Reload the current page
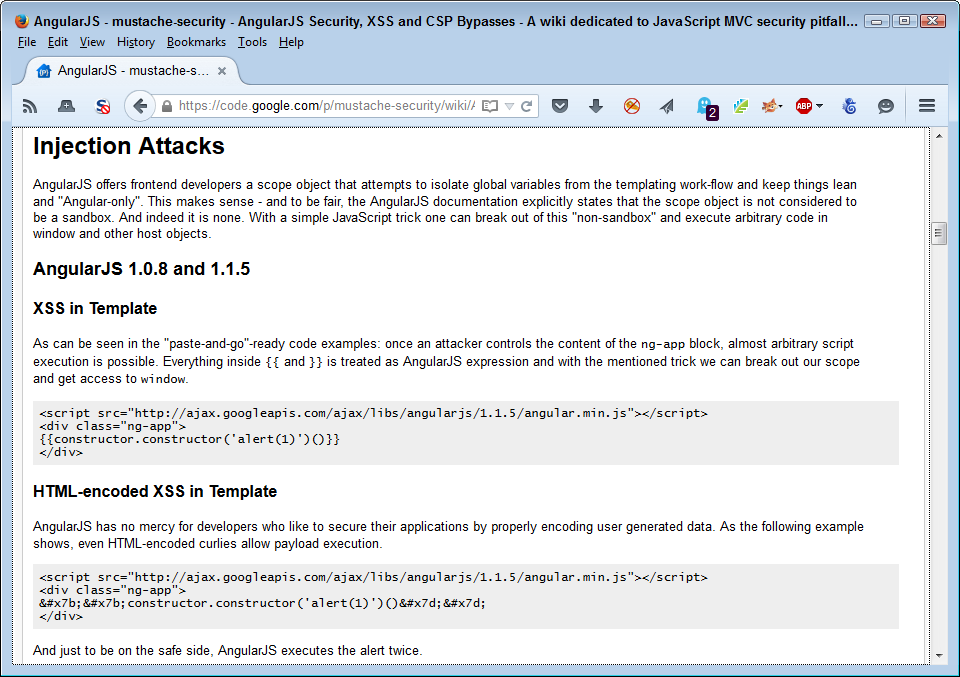Screen dimensions: 960x677 tap(526, 104)
